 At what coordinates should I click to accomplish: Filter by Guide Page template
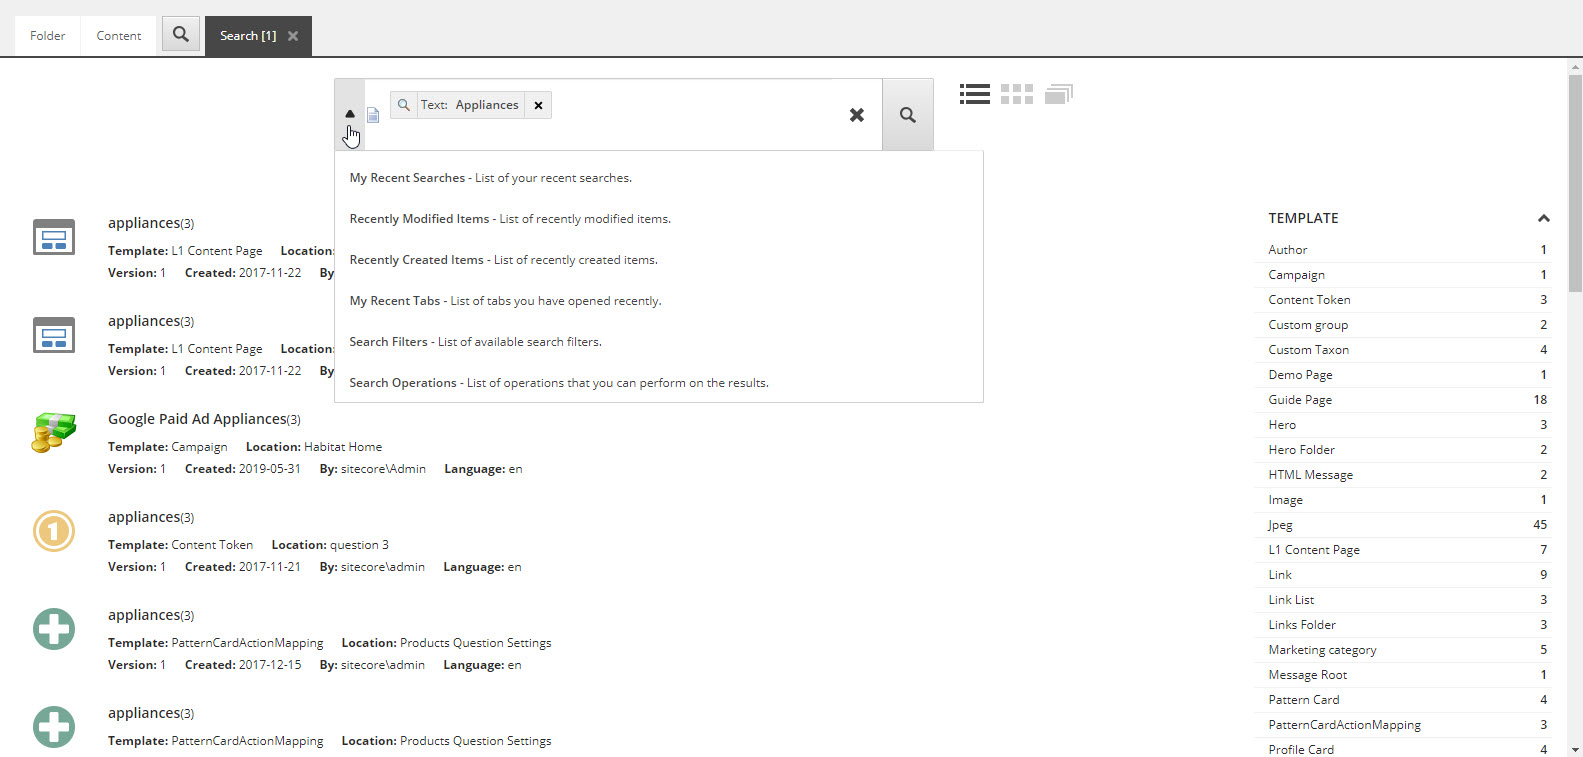click(x=1404, y=400)
